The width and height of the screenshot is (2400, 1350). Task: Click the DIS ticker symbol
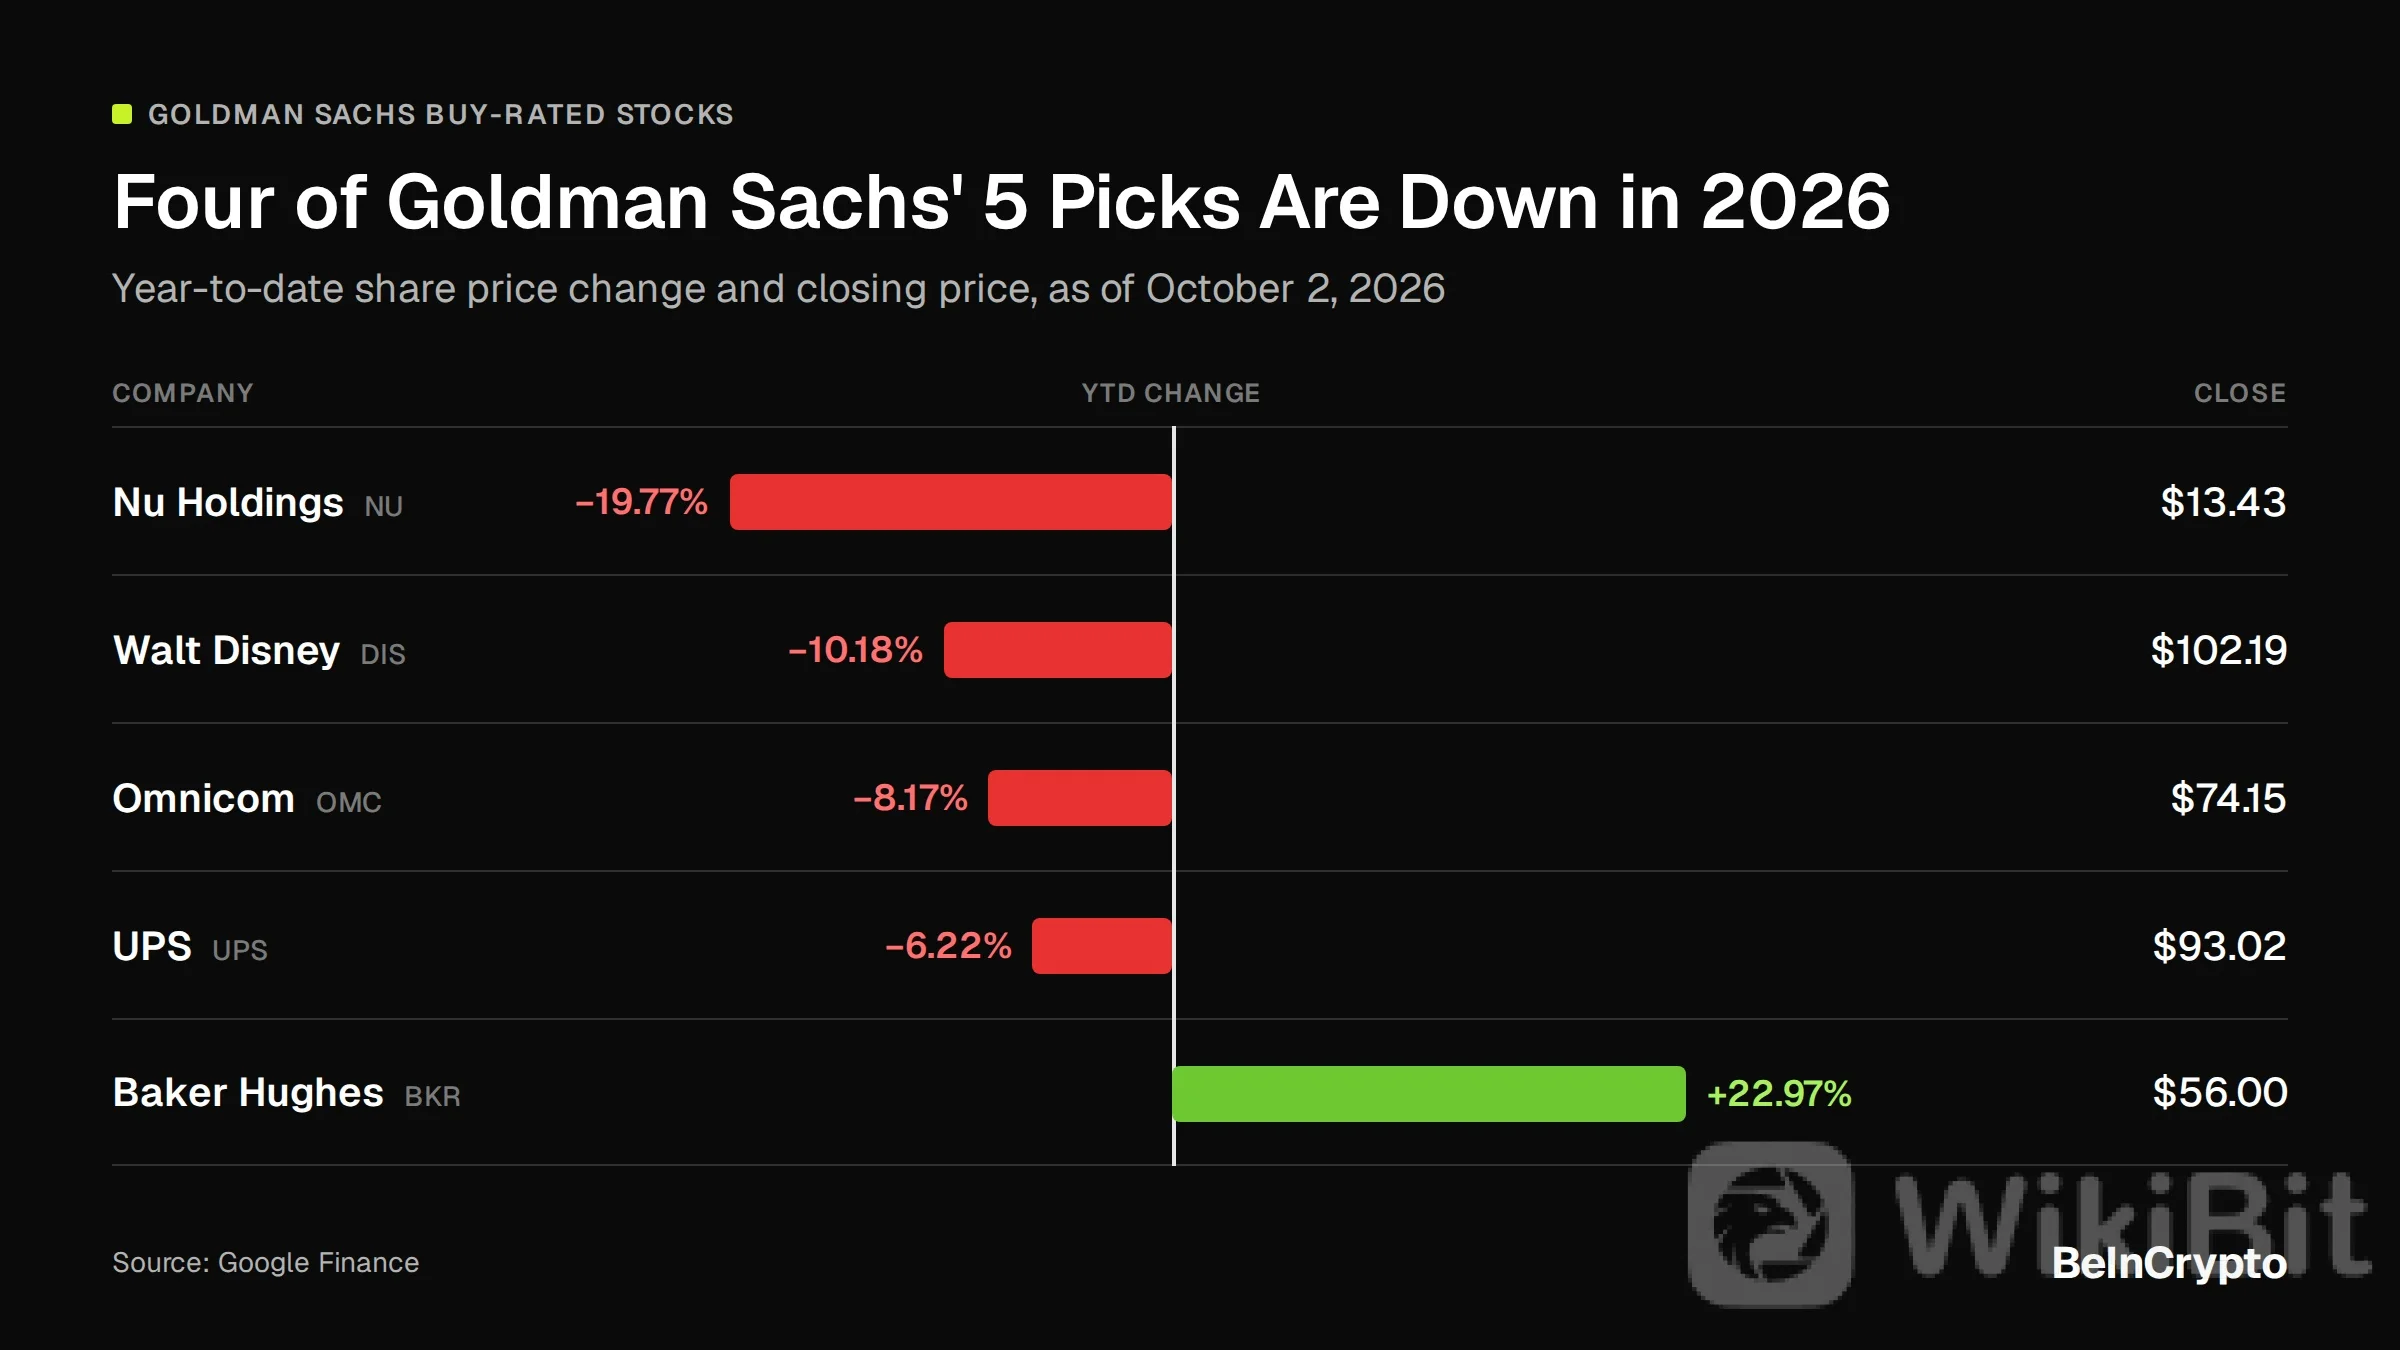coord(383,654)
